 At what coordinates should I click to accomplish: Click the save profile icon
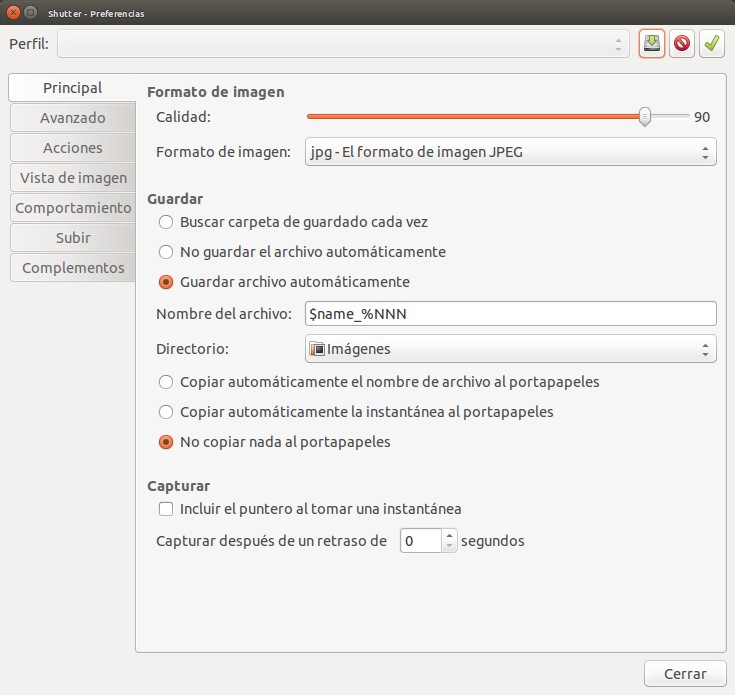click(652, 44)
